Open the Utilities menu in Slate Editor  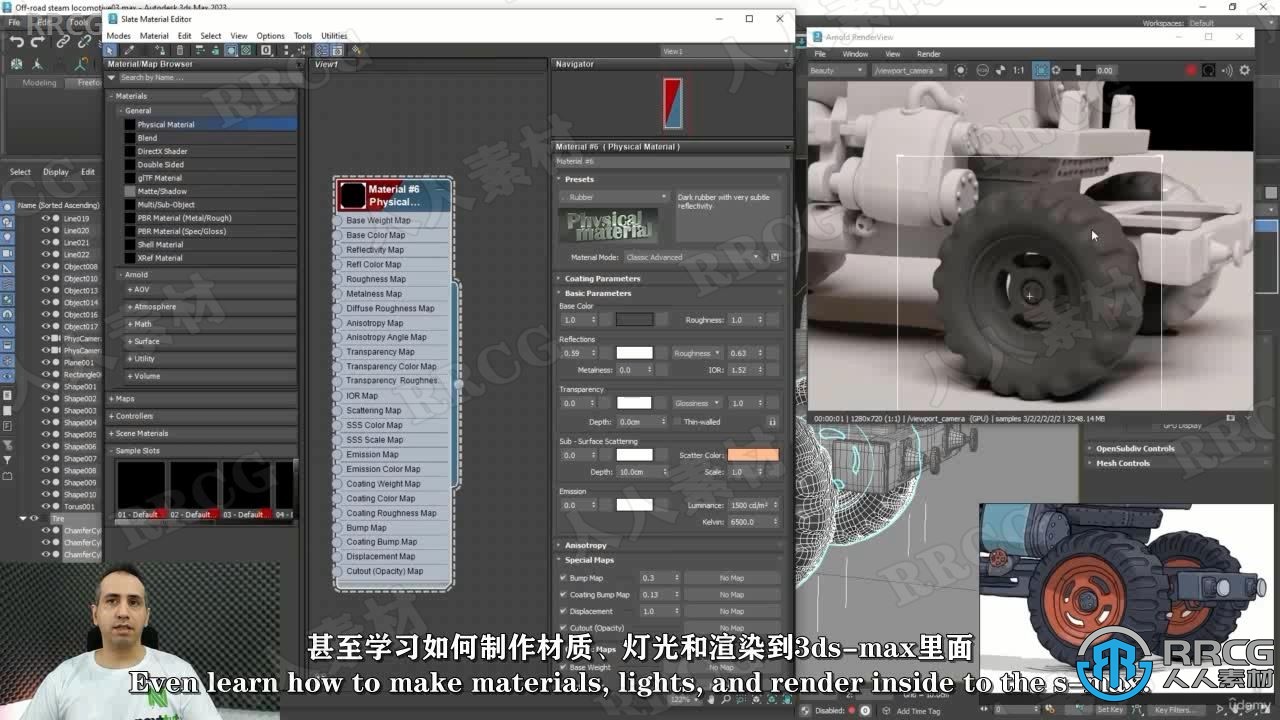click(x=334, y=36)
